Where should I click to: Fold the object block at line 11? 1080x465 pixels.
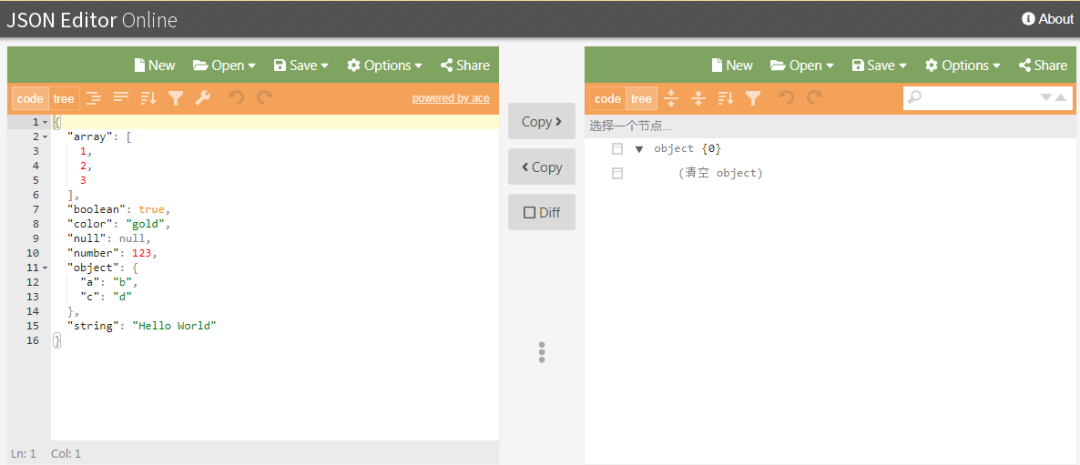[x=45, y=267]
